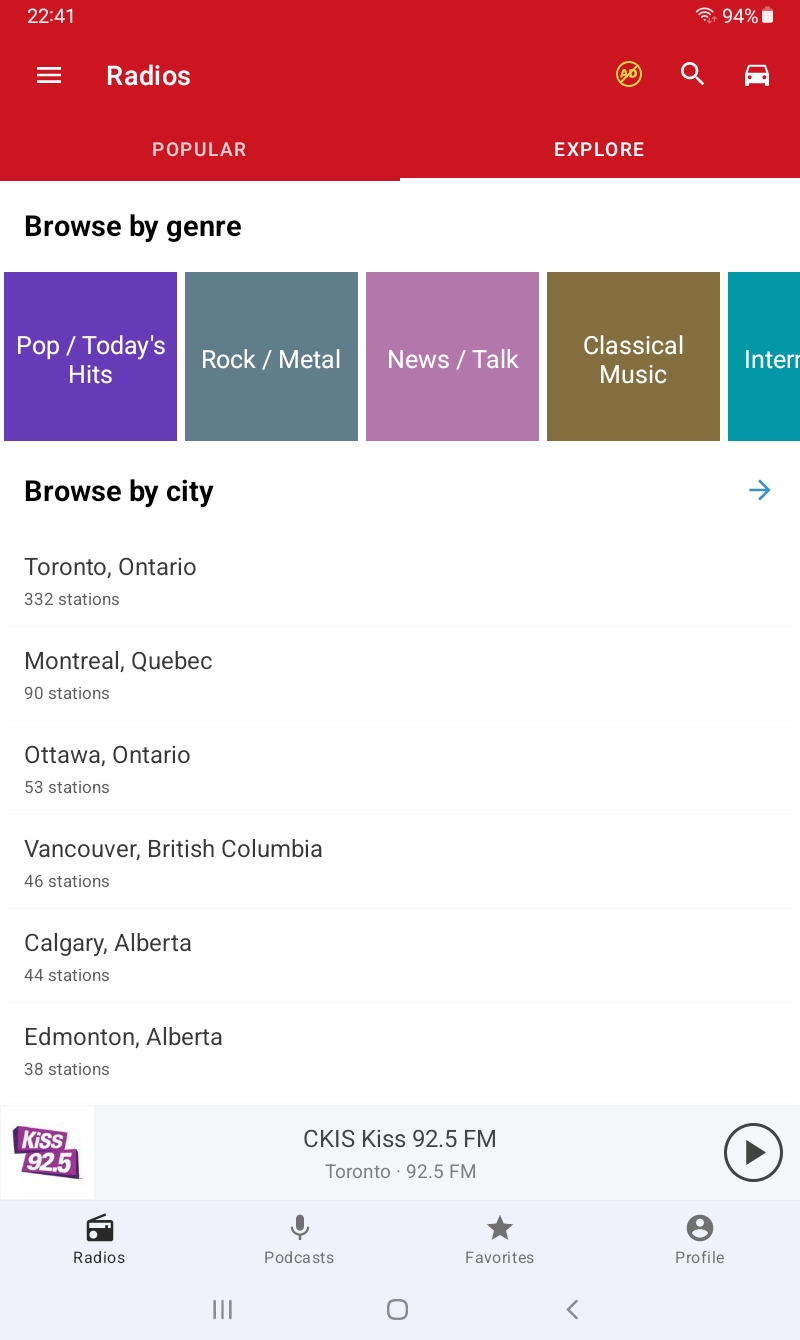Open Rock / Metal genre tile
Screen dimensions: 800x1340
[271, 357]
